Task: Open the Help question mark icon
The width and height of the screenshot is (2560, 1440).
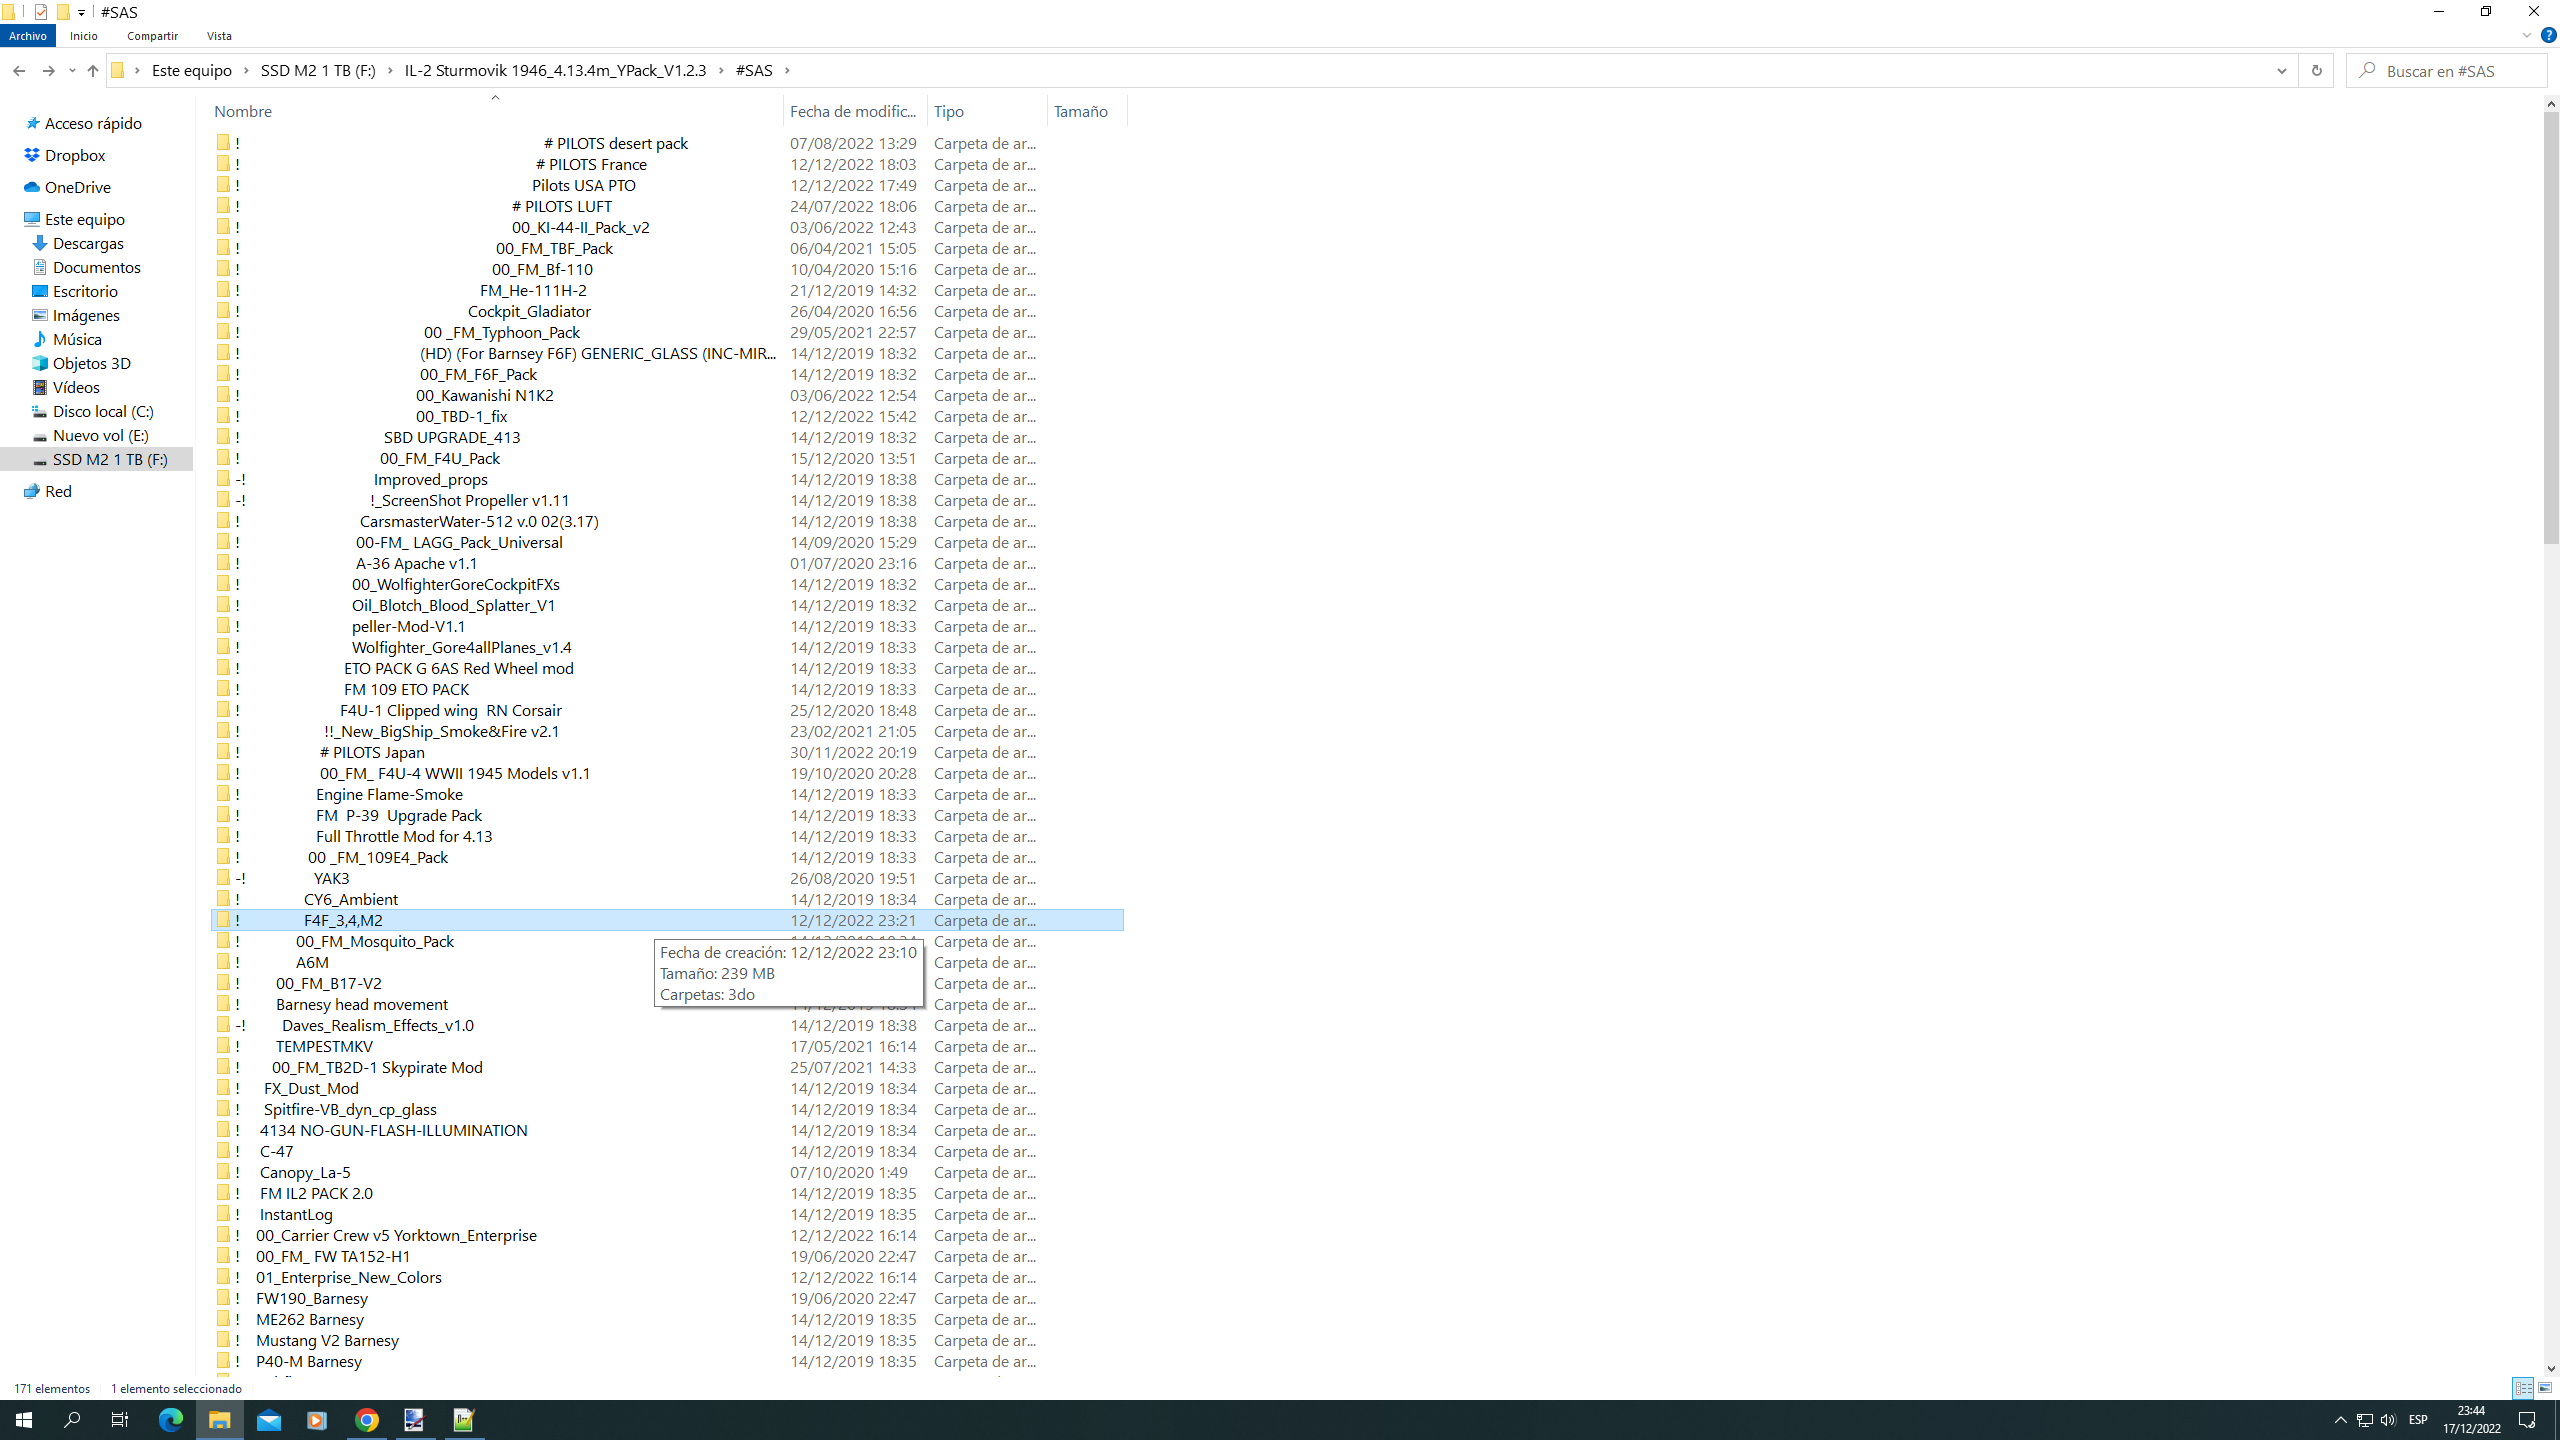Action: pyautogui.click(x=2548, y=35)
